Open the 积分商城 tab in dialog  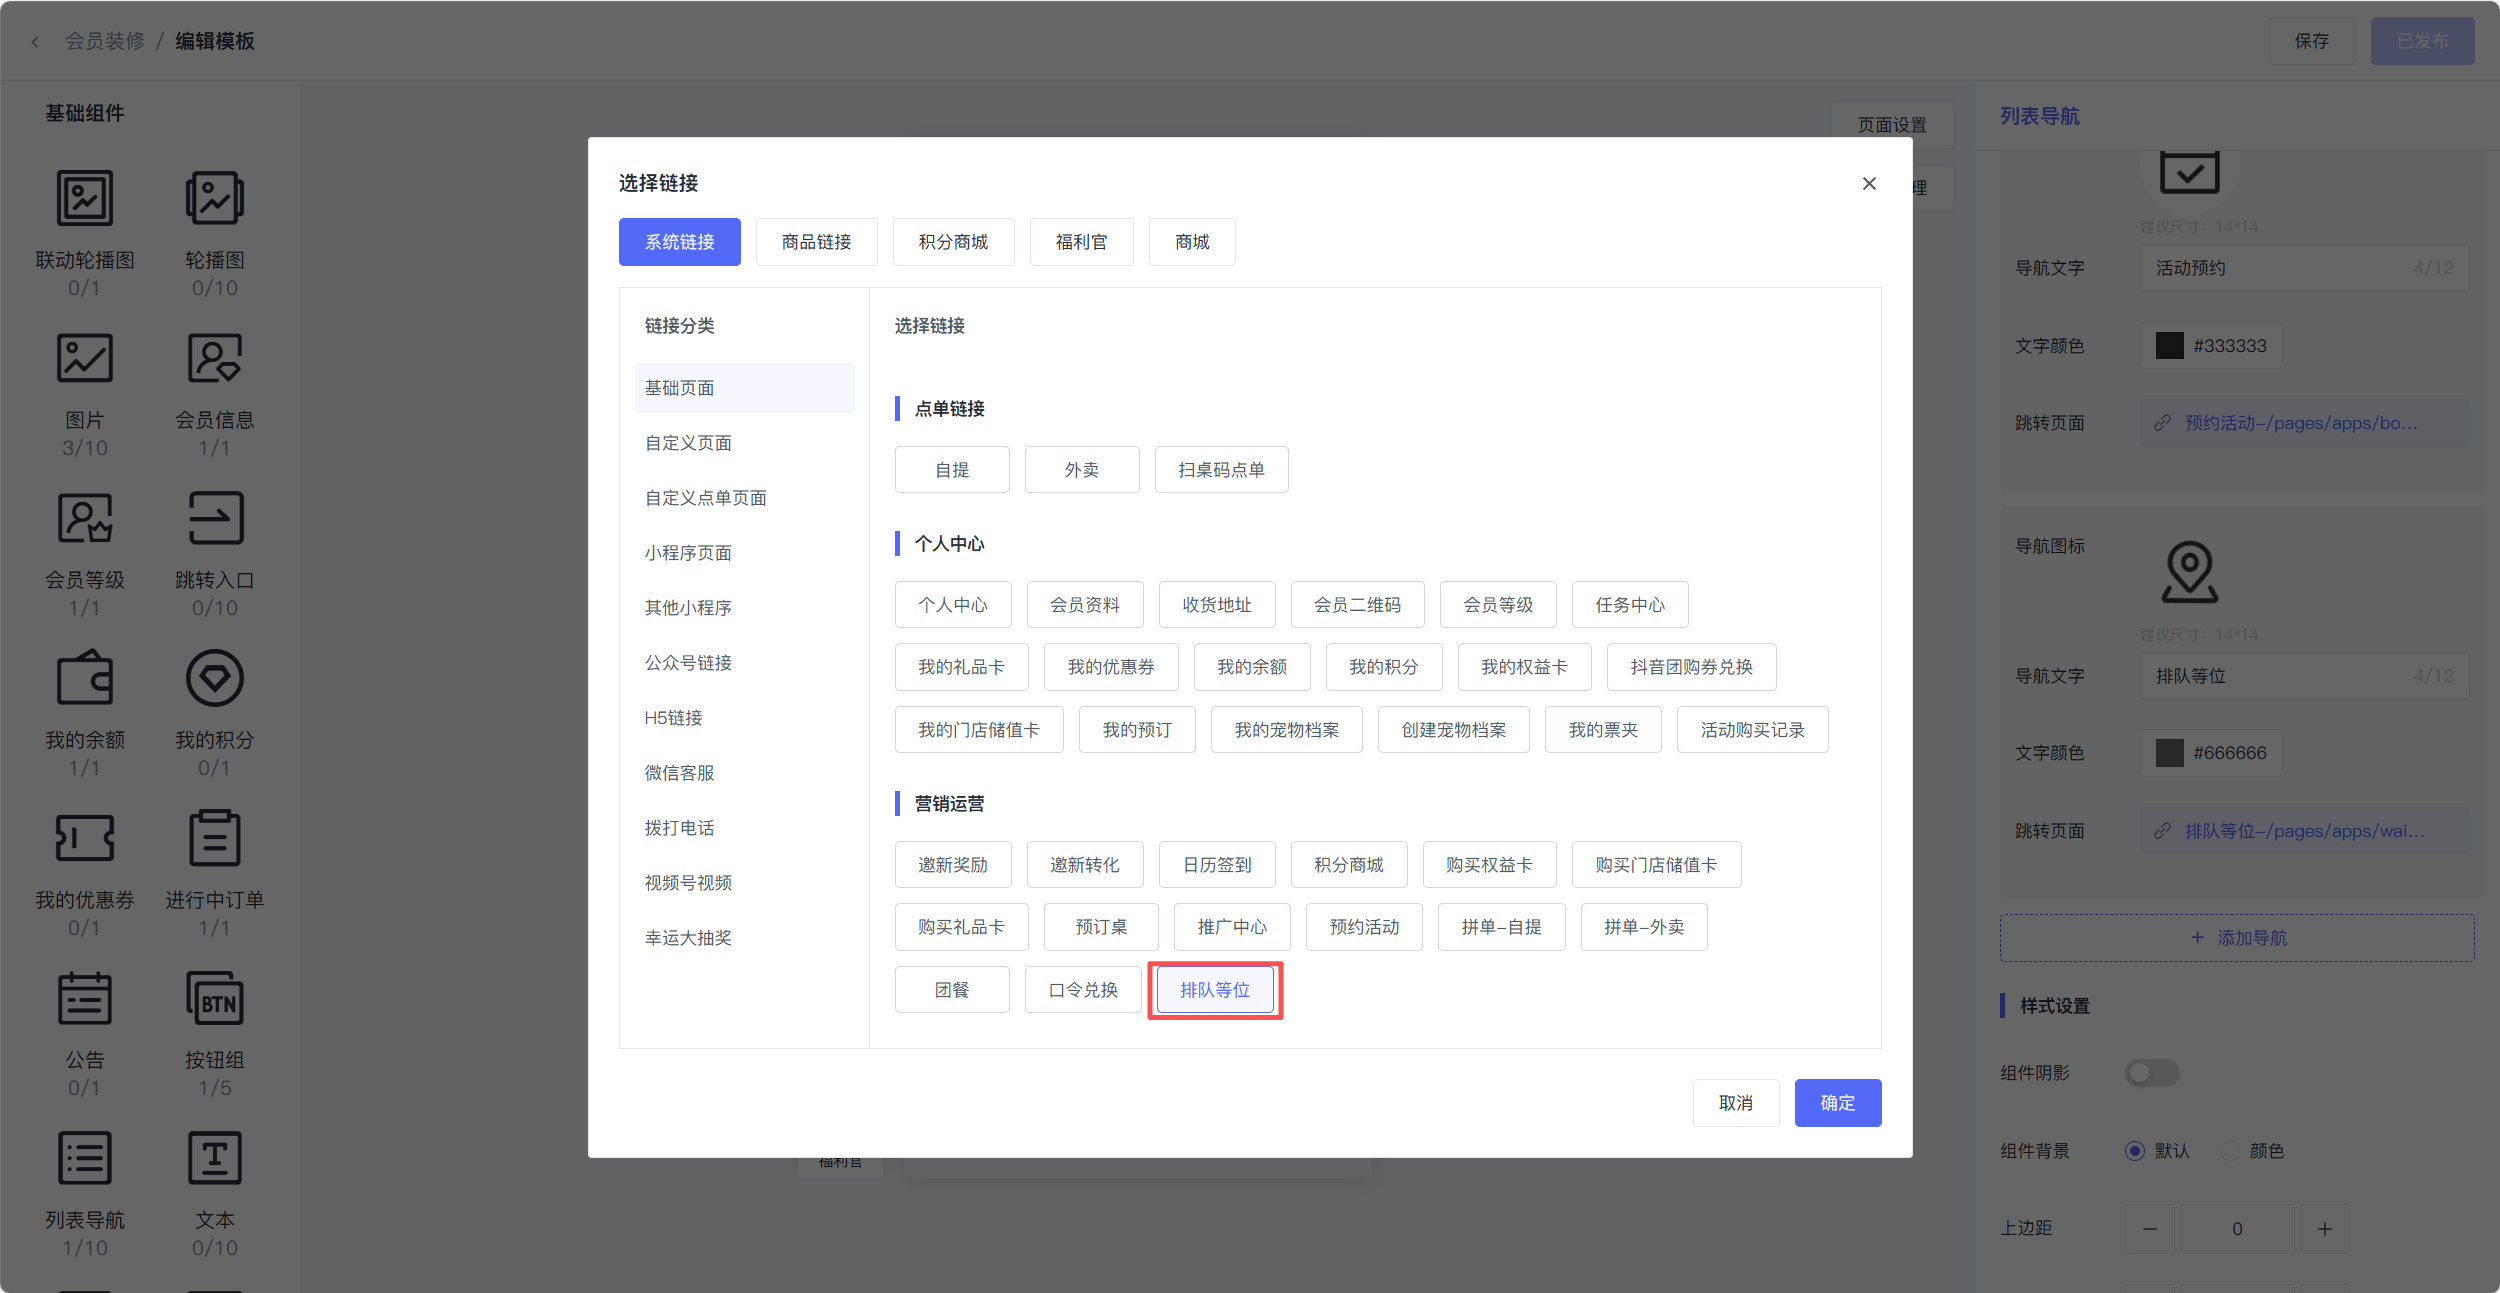tap(953, 242)
